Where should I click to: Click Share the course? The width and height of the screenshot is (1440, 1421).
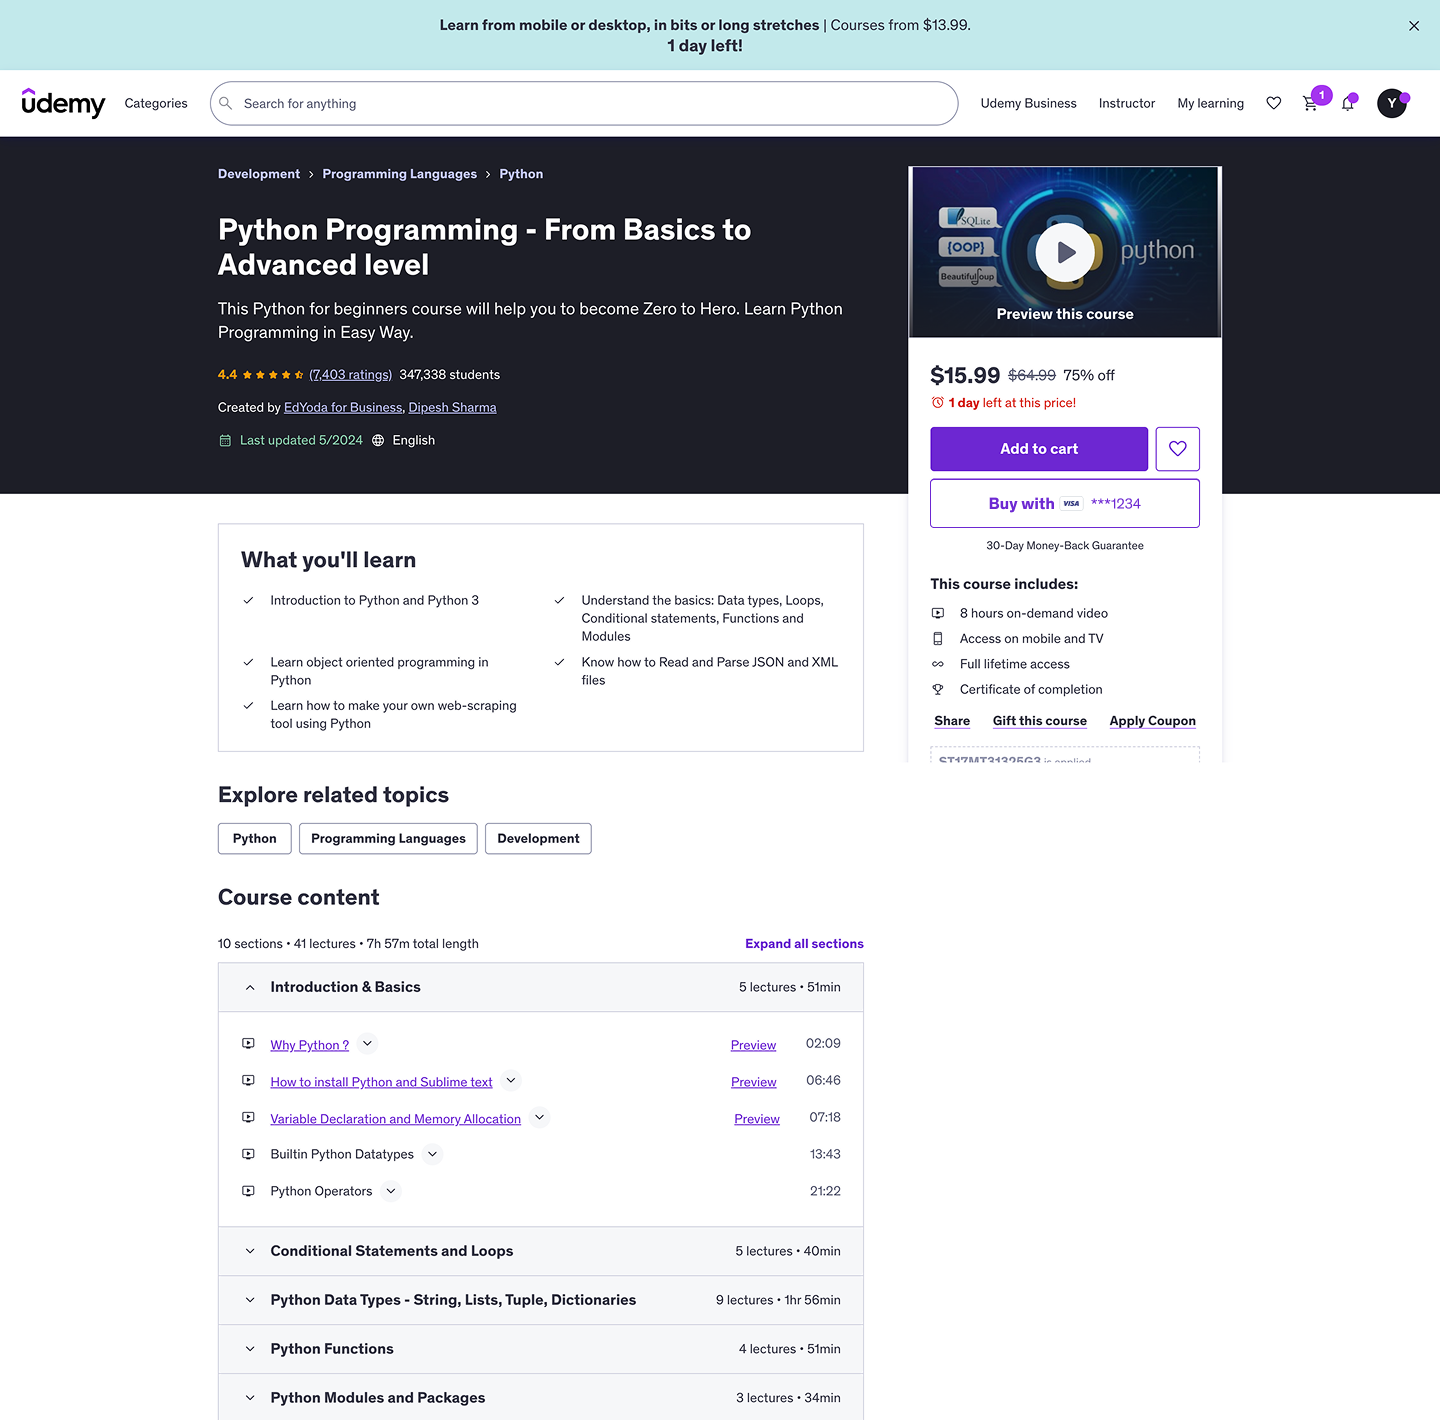[952, 721]
